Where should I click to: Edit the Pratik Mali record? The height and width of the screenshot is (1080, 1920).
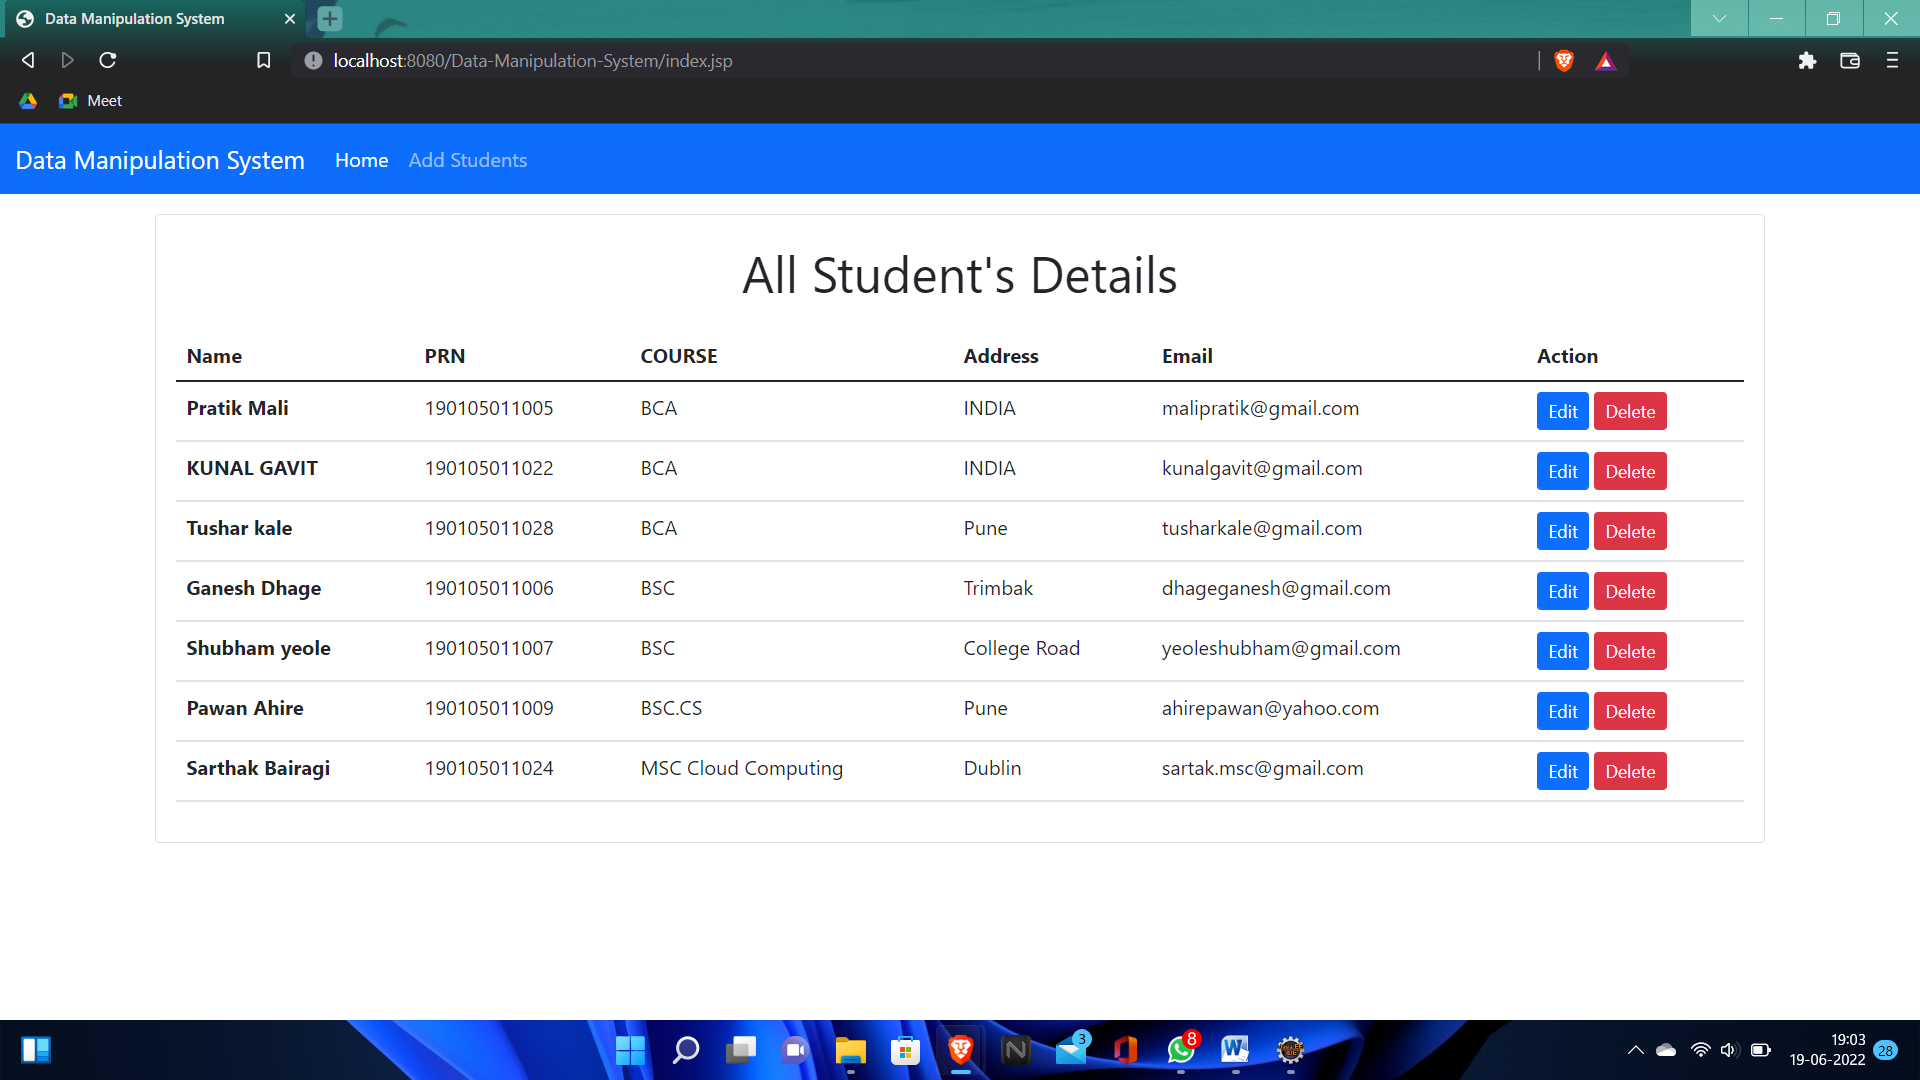click(1562, 411)
